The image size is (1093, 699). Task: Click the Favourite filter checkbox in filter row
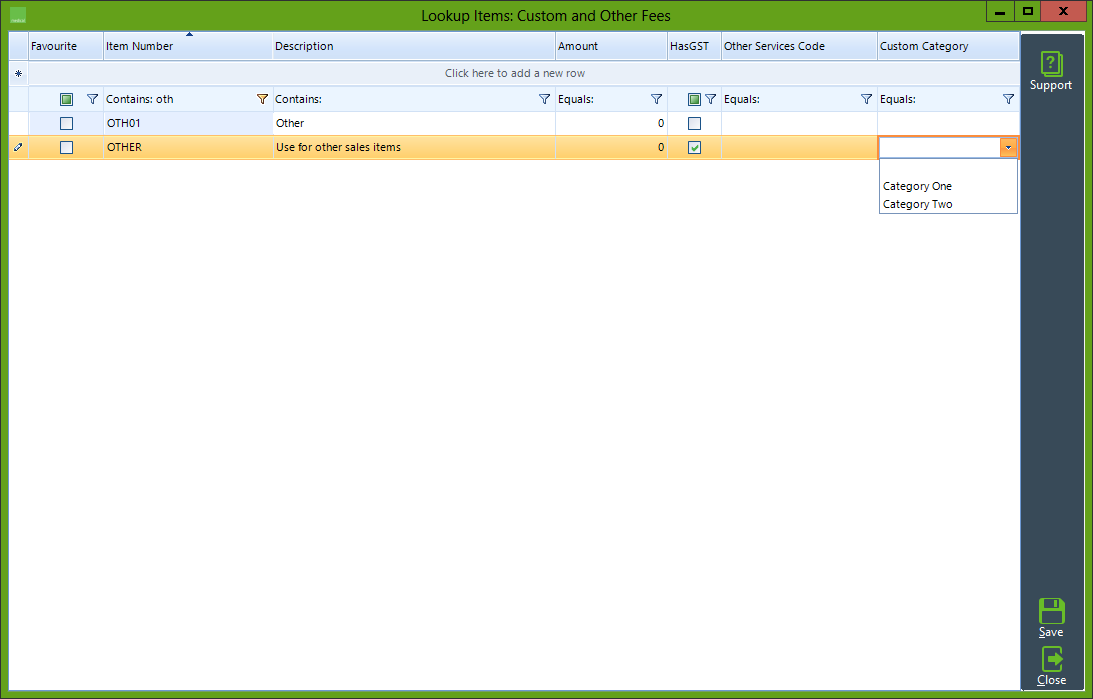(x=66, y=99)
